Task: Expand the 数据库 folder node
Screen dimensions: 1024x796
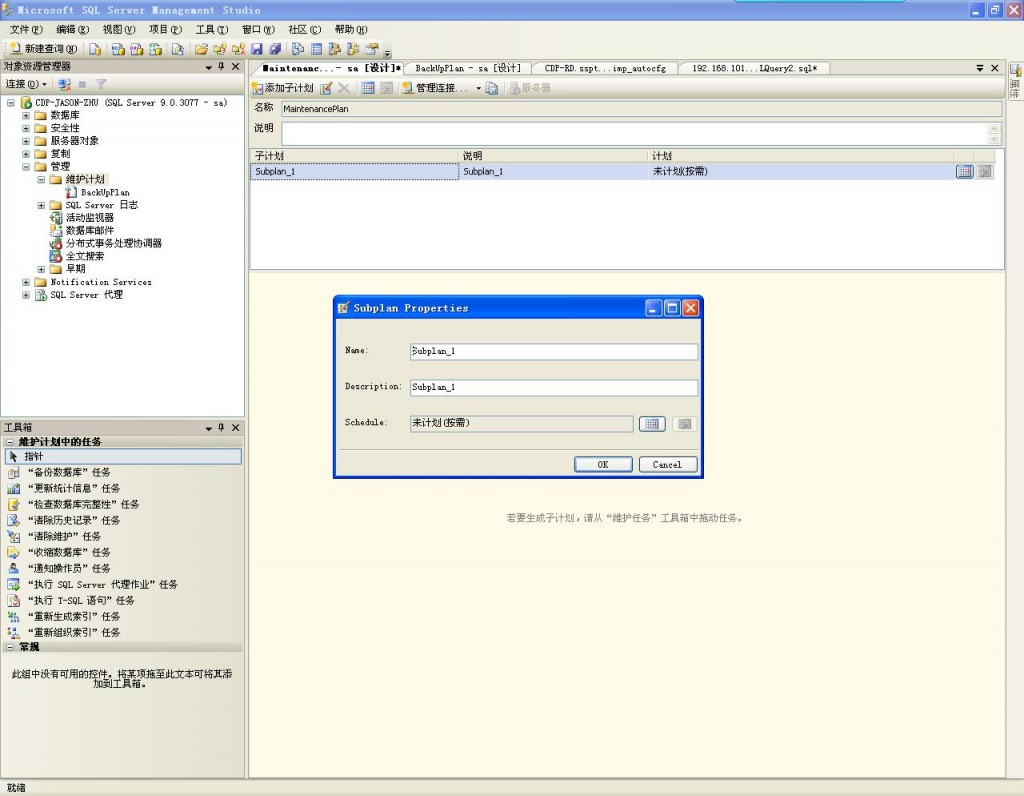Action: coord(27,115)
